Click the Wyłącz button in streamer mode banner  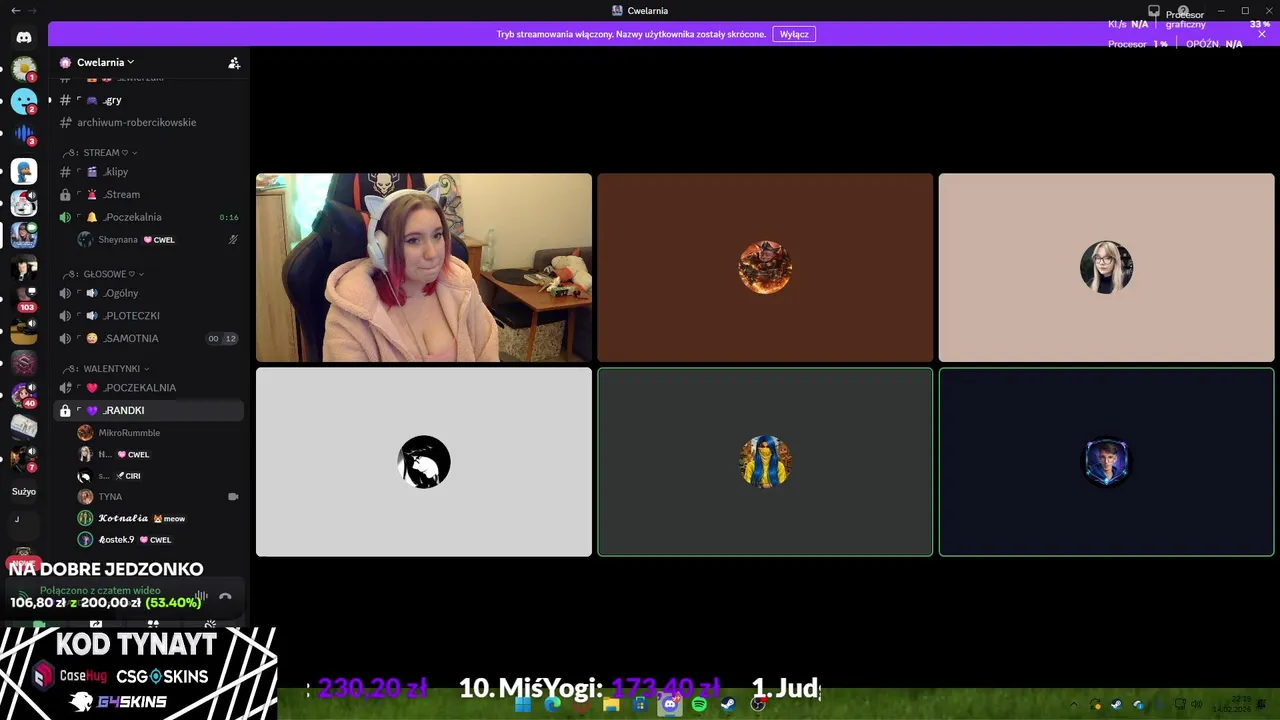[x=794, y=34]
